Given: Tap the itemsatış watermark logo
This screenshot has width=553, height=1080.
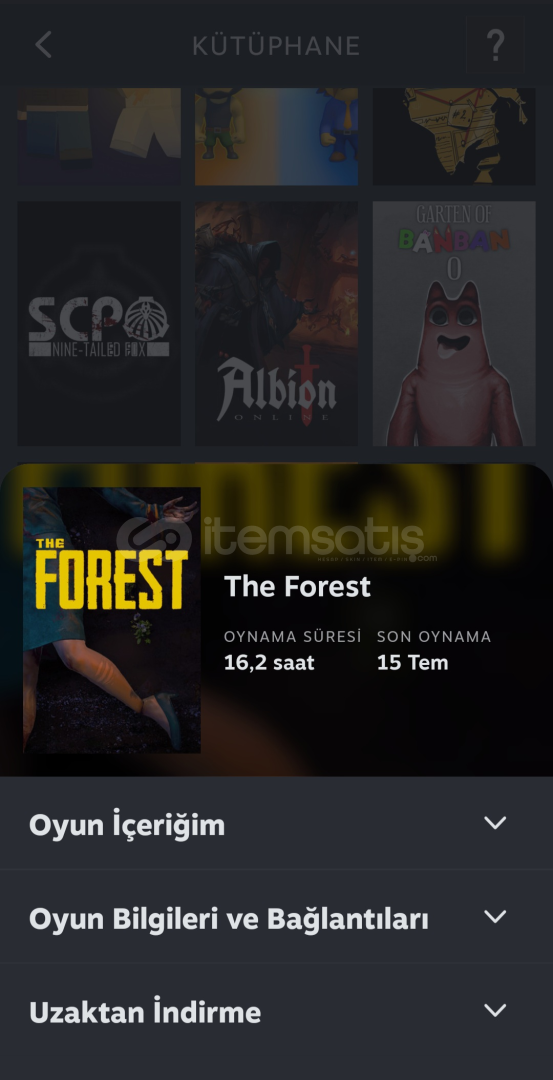Looking at the screenshot, I should click(x=276, y=539).
